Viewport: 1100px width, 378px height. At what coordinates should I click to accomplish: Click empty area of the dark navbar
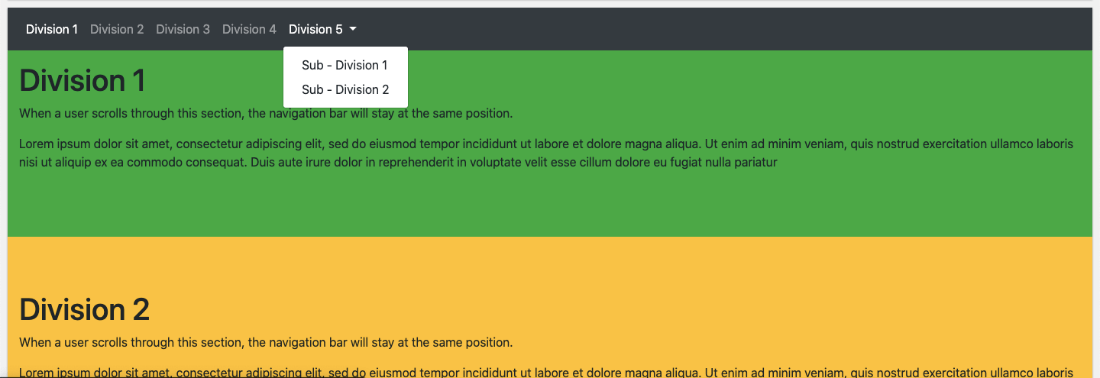click(702, 29)
